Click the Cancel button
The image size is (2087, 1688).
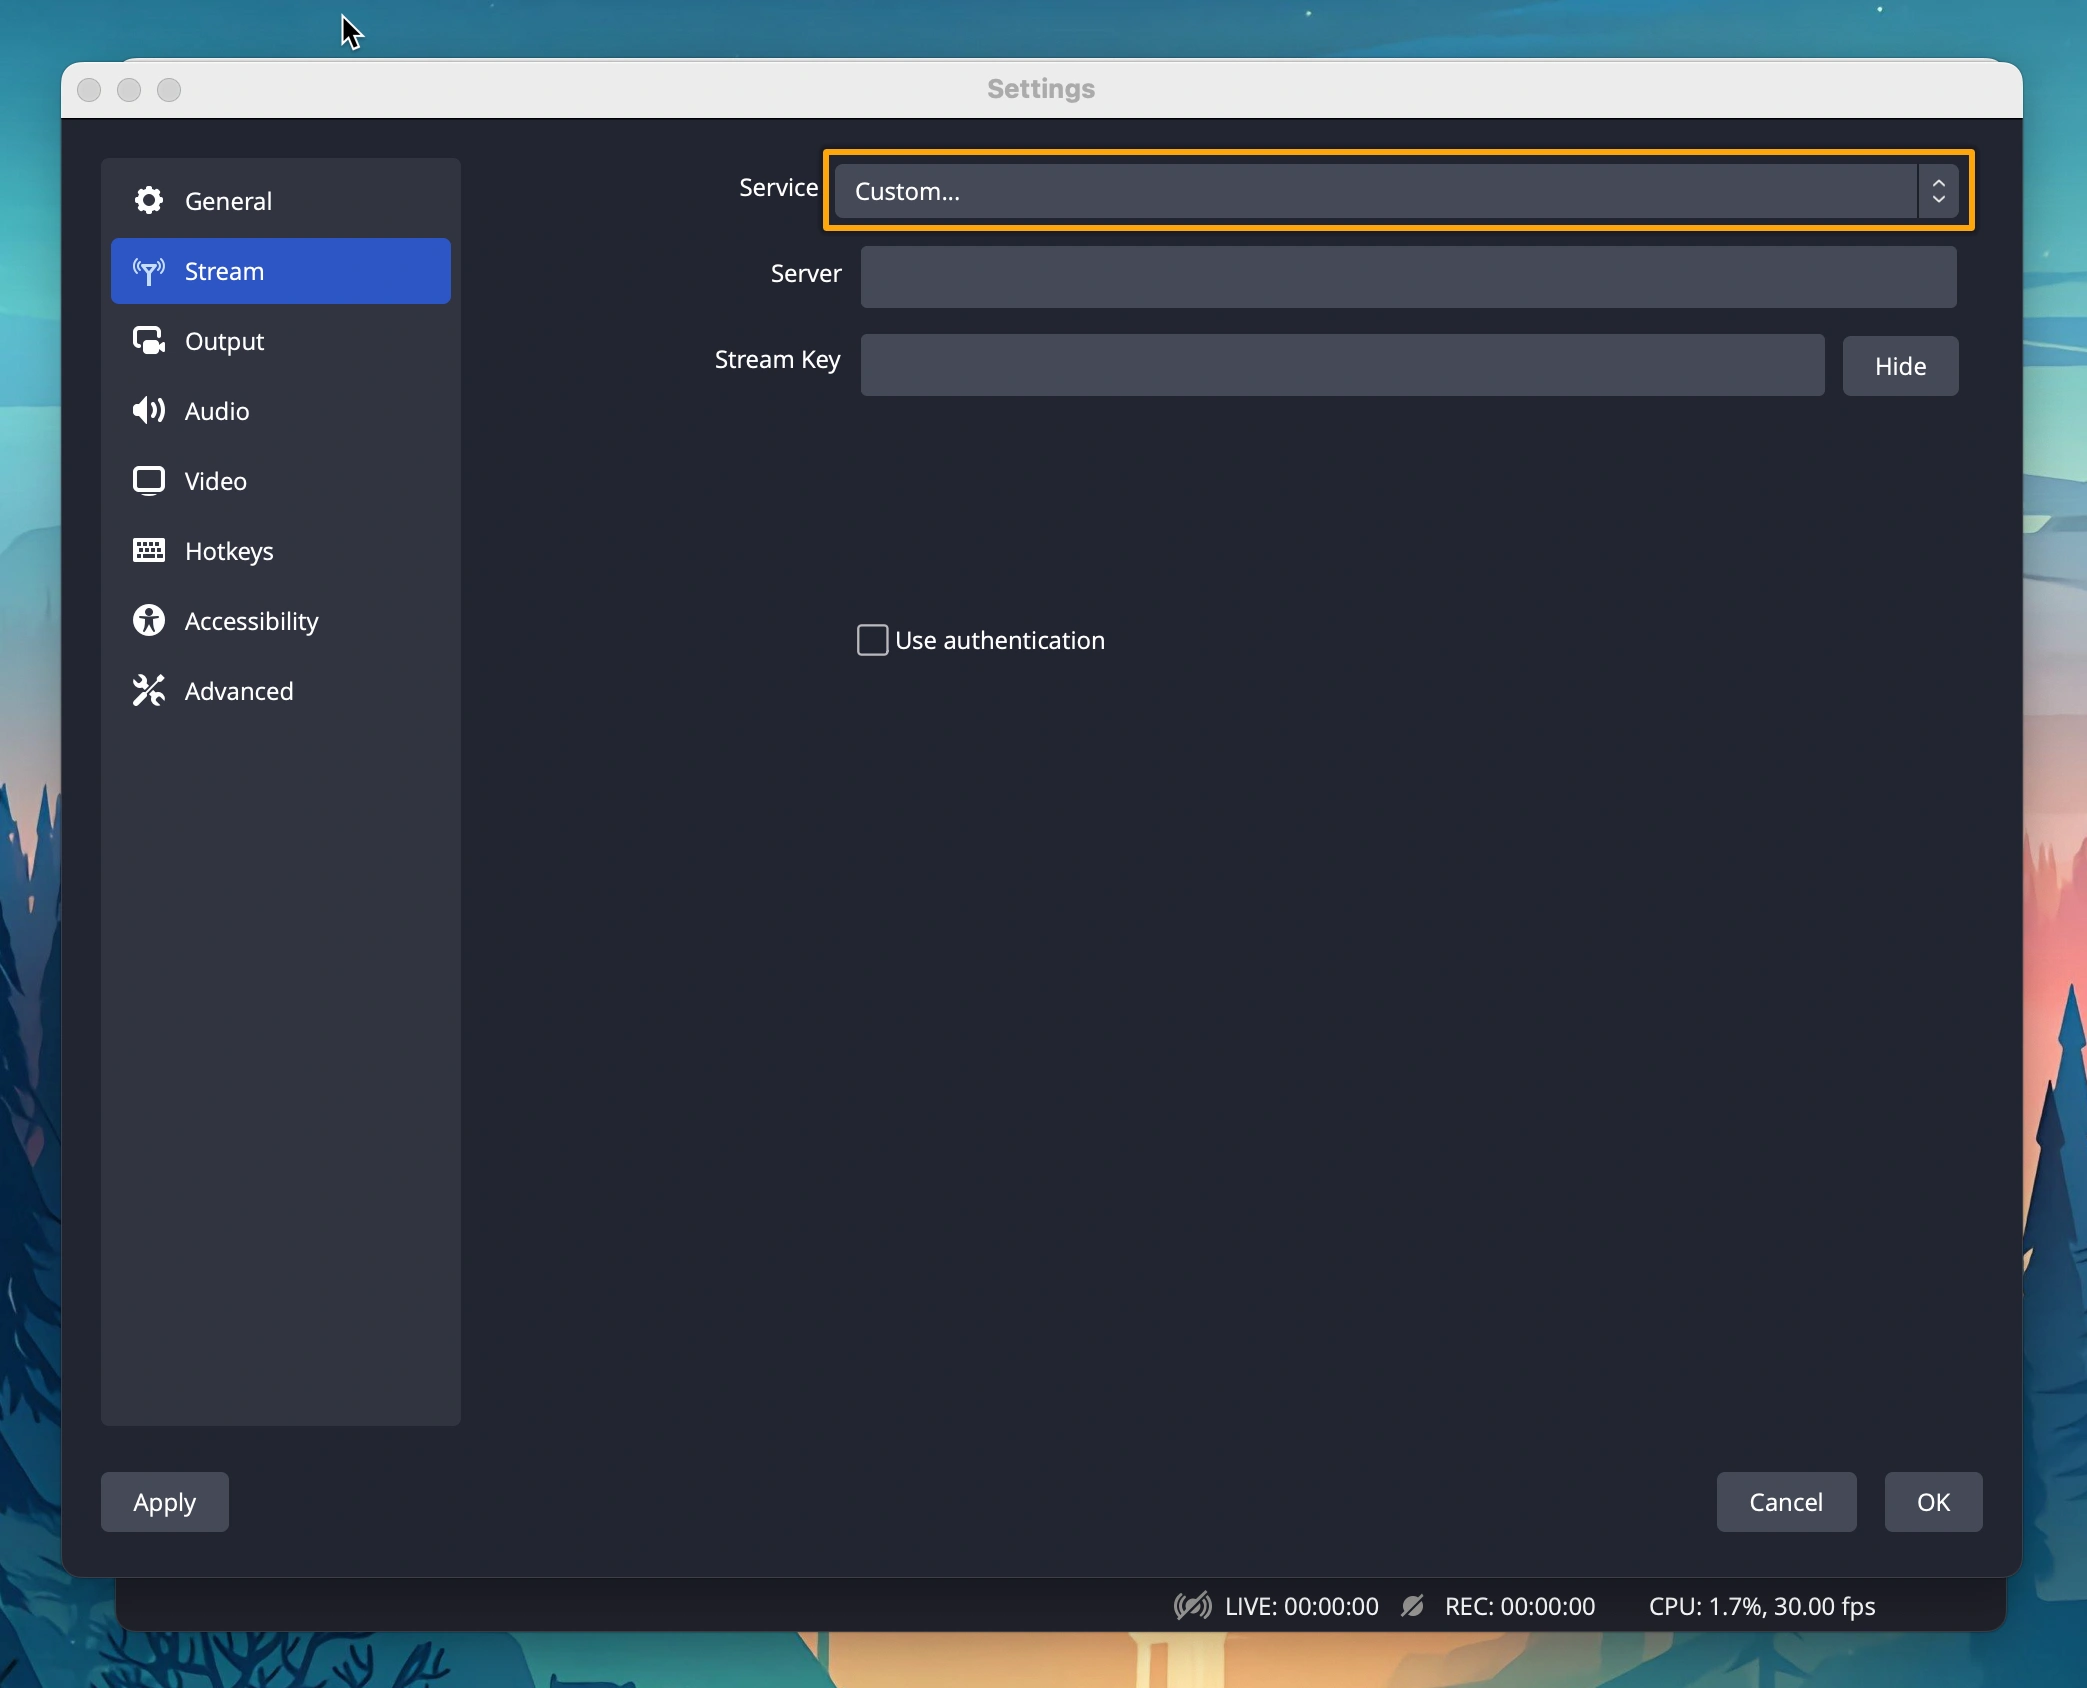click(x=1785, y=1502)
